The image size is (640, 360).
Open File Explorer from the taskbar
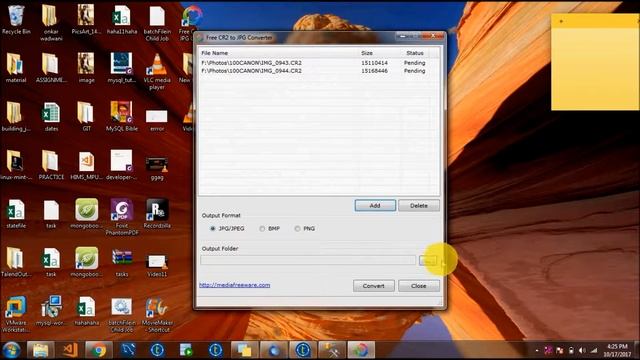click(x=40, y=351)
